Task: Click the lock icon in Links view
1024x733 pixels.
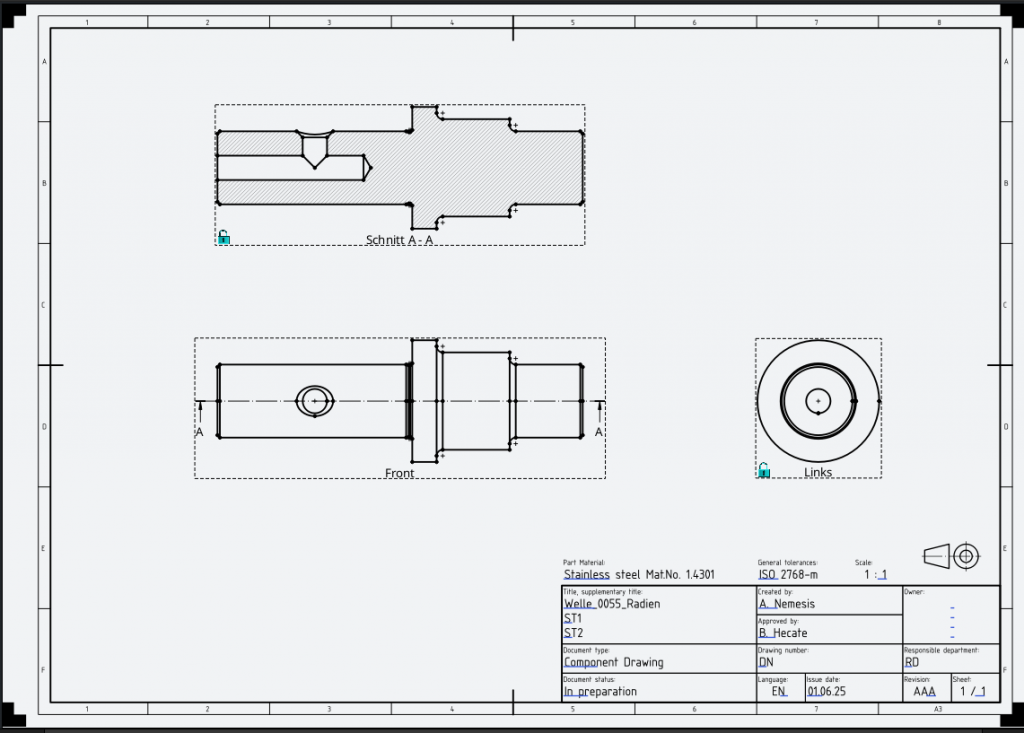Action: 764,470
